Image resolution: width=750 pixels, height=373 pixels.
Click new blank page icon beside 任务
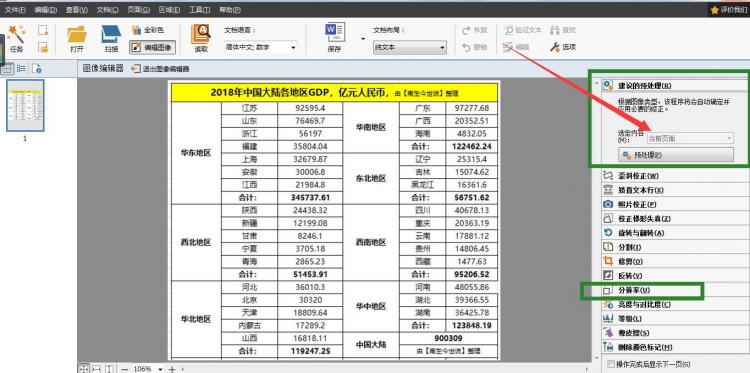43,31
